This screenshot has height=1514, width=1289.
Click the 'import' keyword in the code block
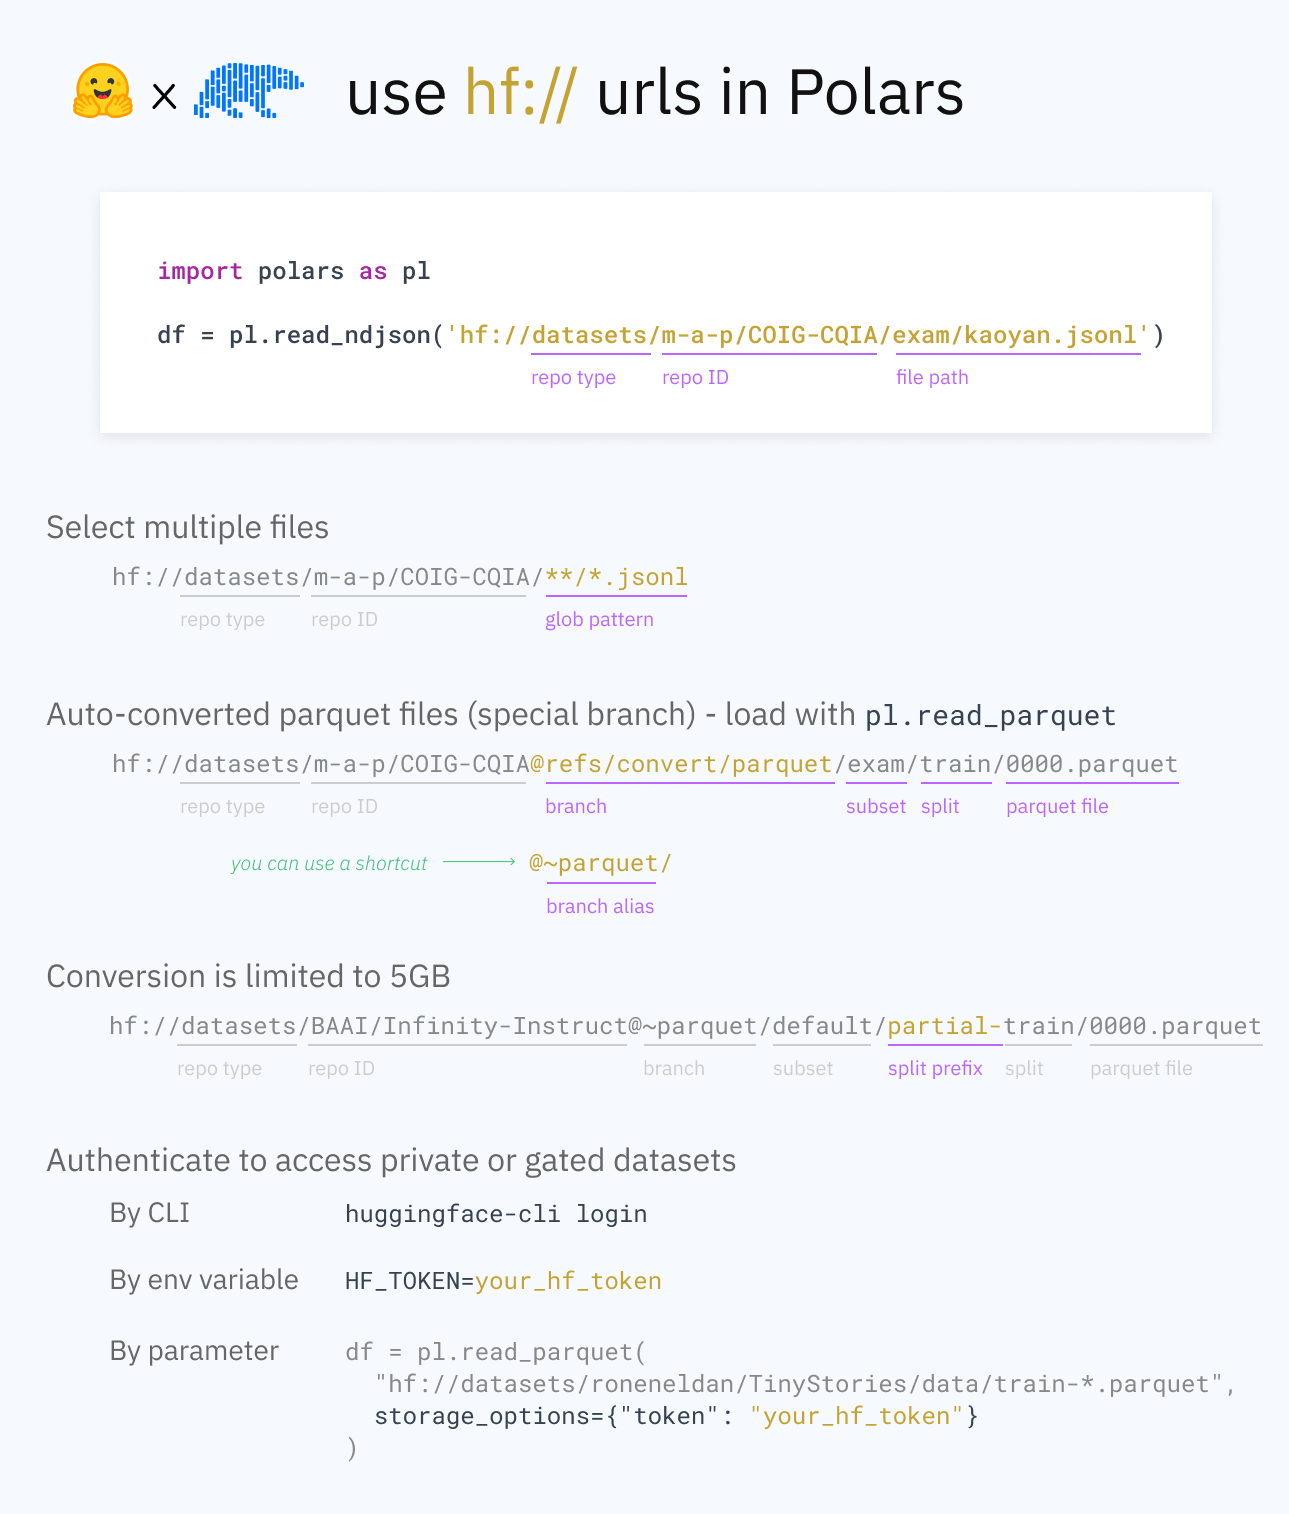[x=200, y=271]
